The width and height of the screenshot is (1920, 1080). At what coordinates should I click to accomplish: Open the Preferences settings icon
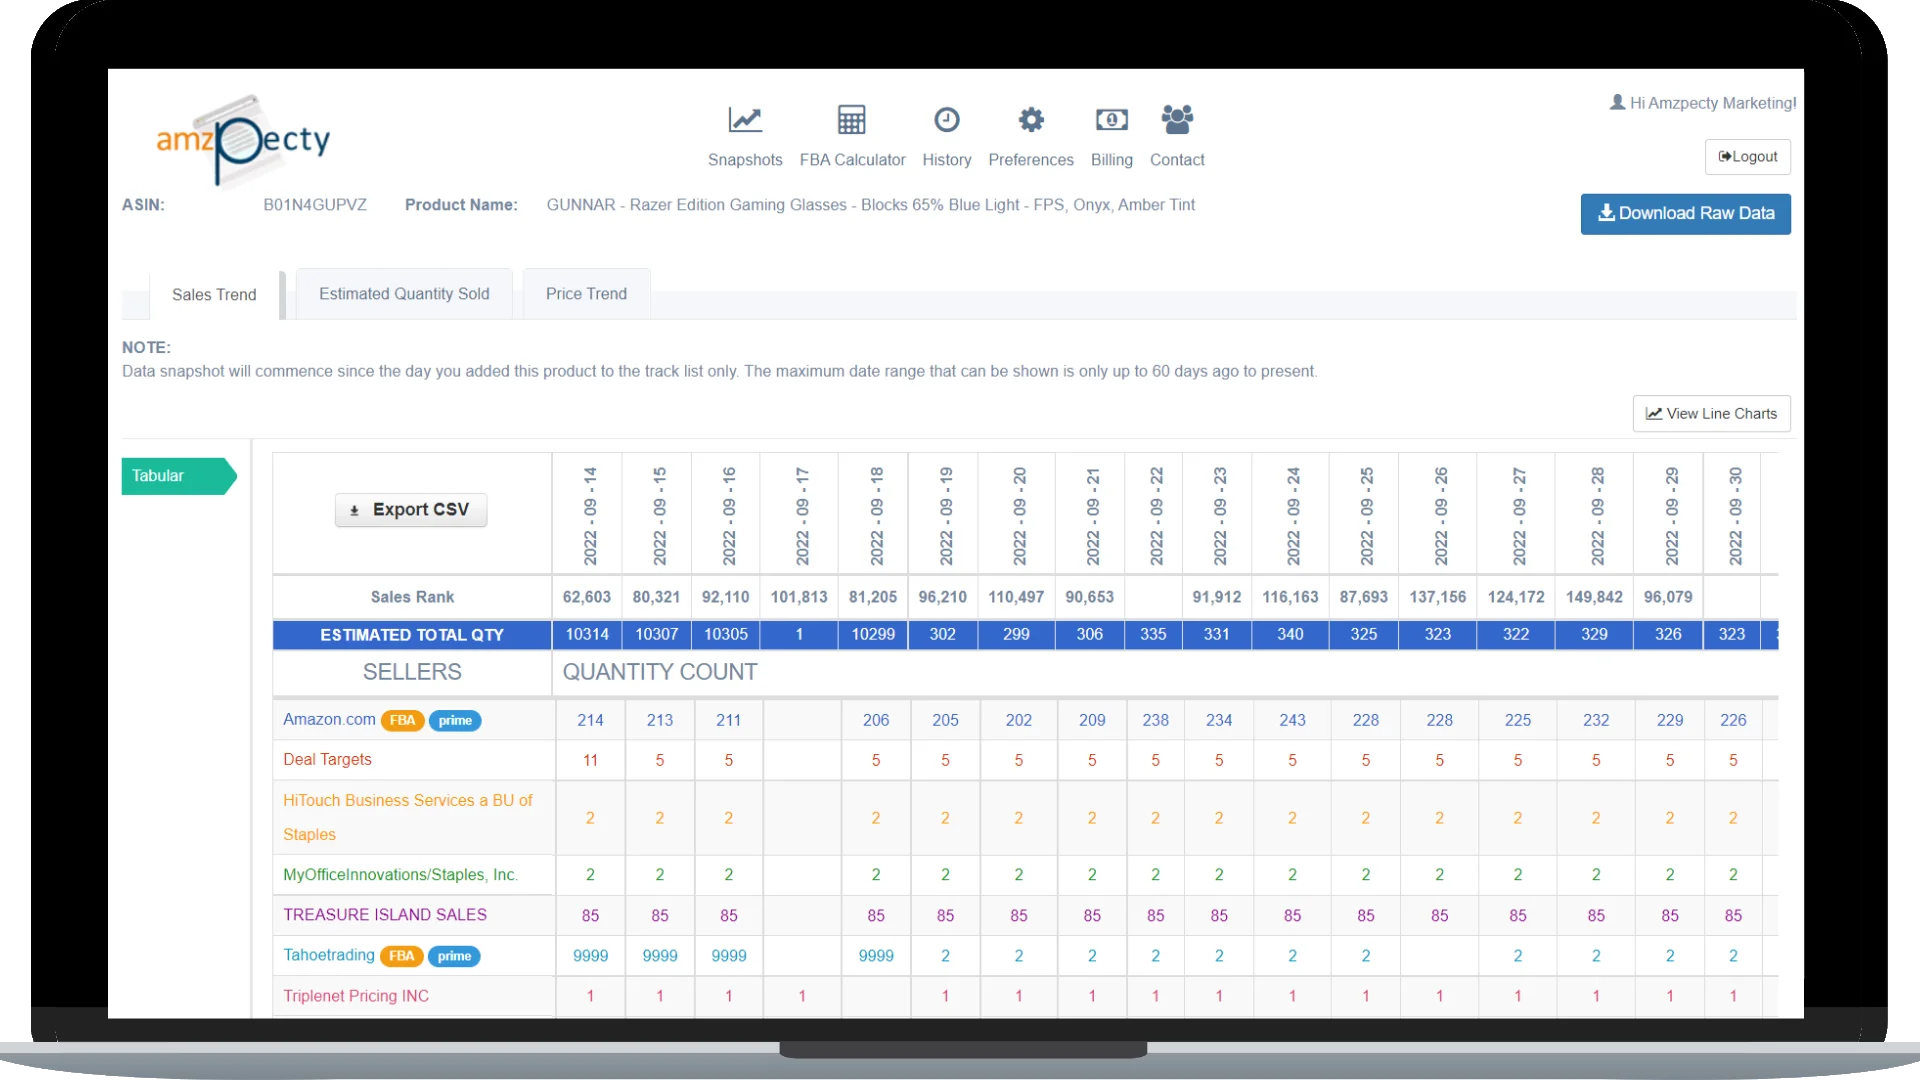point(1031,119)
